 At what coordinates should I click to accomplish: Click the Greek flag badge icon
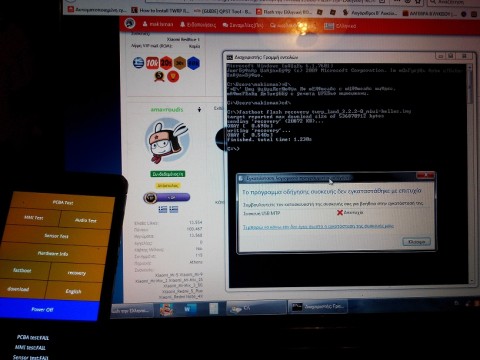click(138, 62)
